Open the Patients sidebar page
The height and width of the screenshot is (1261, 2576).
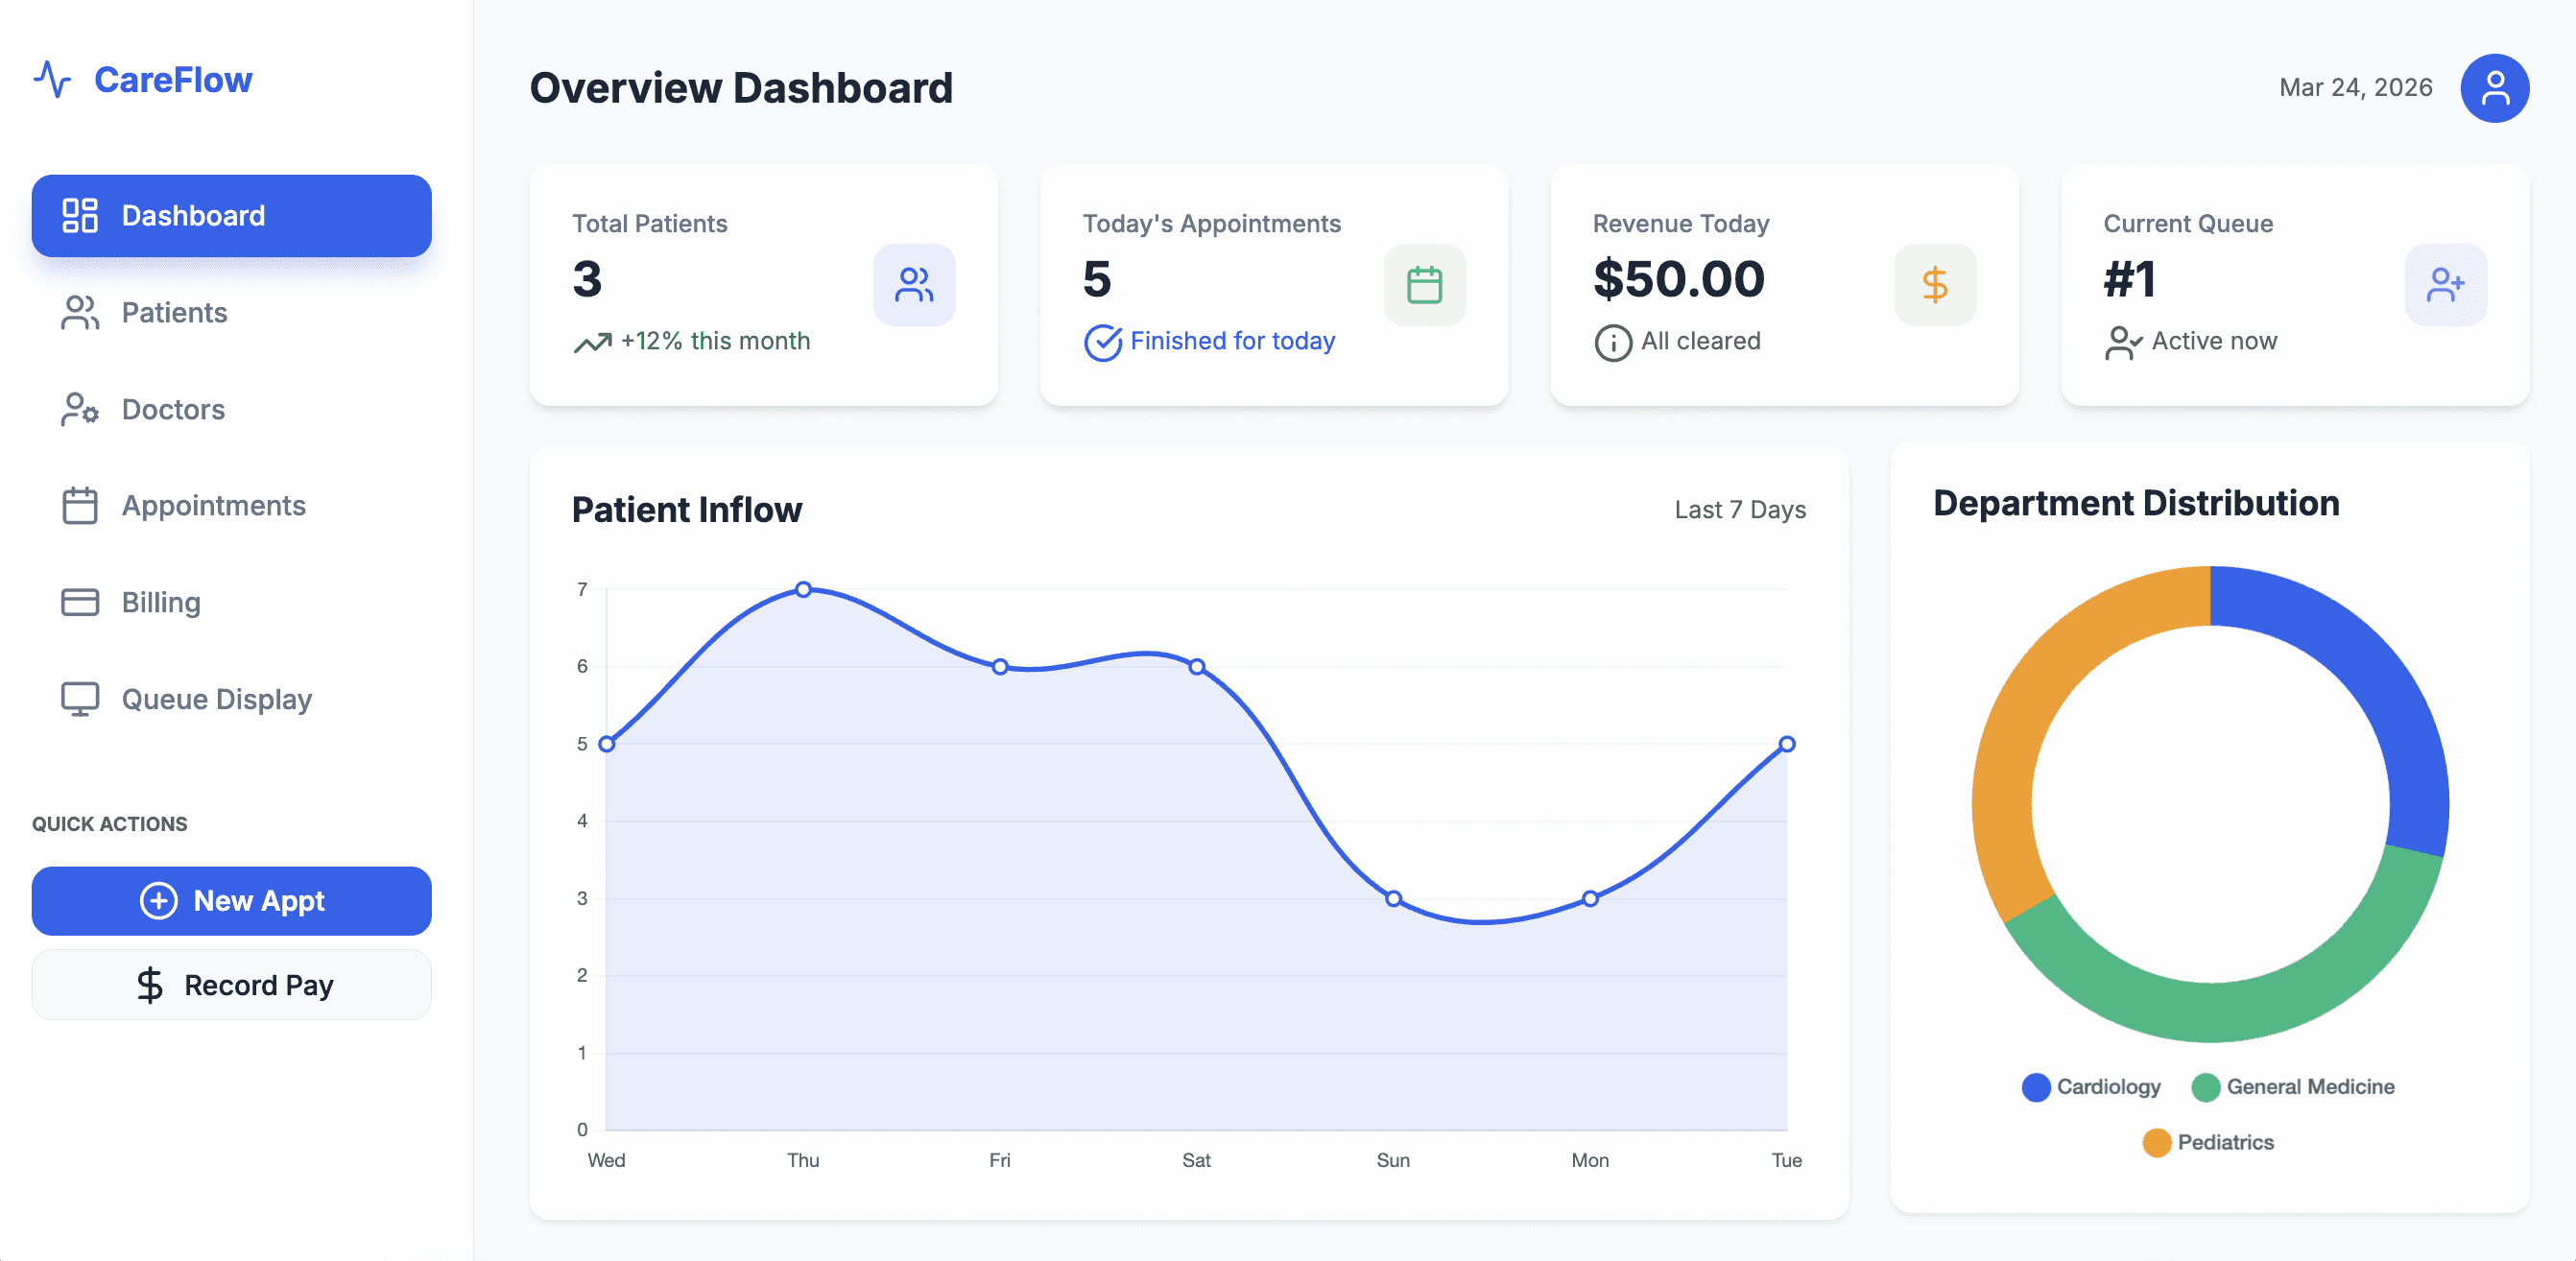[174, 313]
